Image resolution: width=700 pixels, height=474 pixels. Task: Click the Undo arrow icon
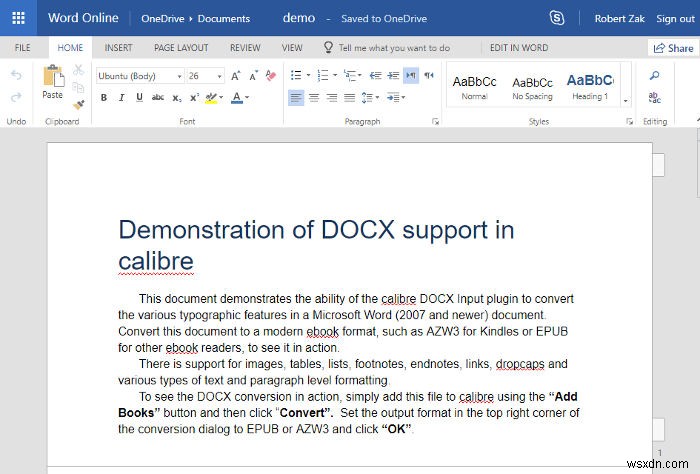pos(16,75)
